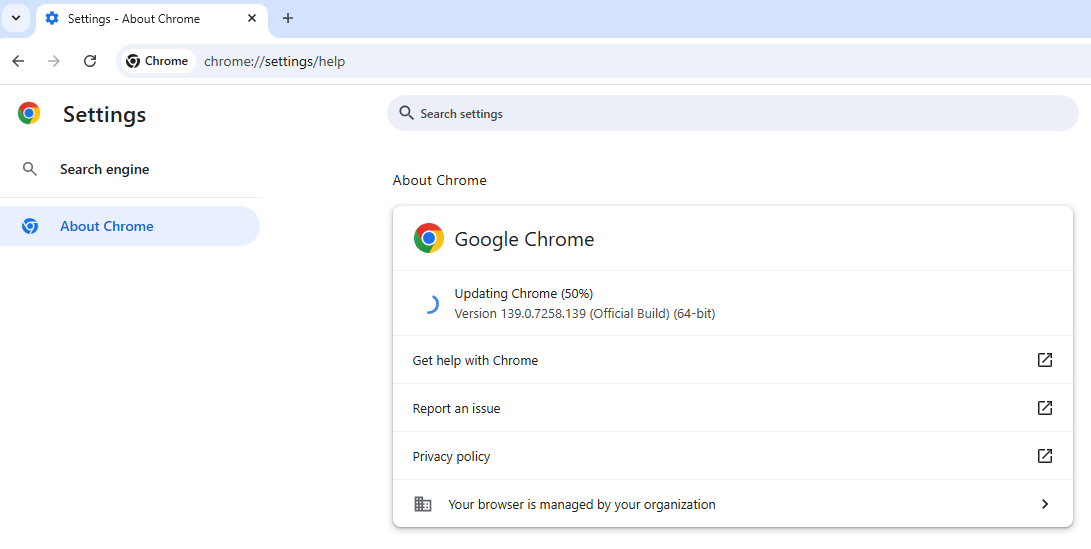Viewport: 1091px width, 549px height.
Task: Click the magnifier icon in Search settings
Action: (x=406, y=113)
